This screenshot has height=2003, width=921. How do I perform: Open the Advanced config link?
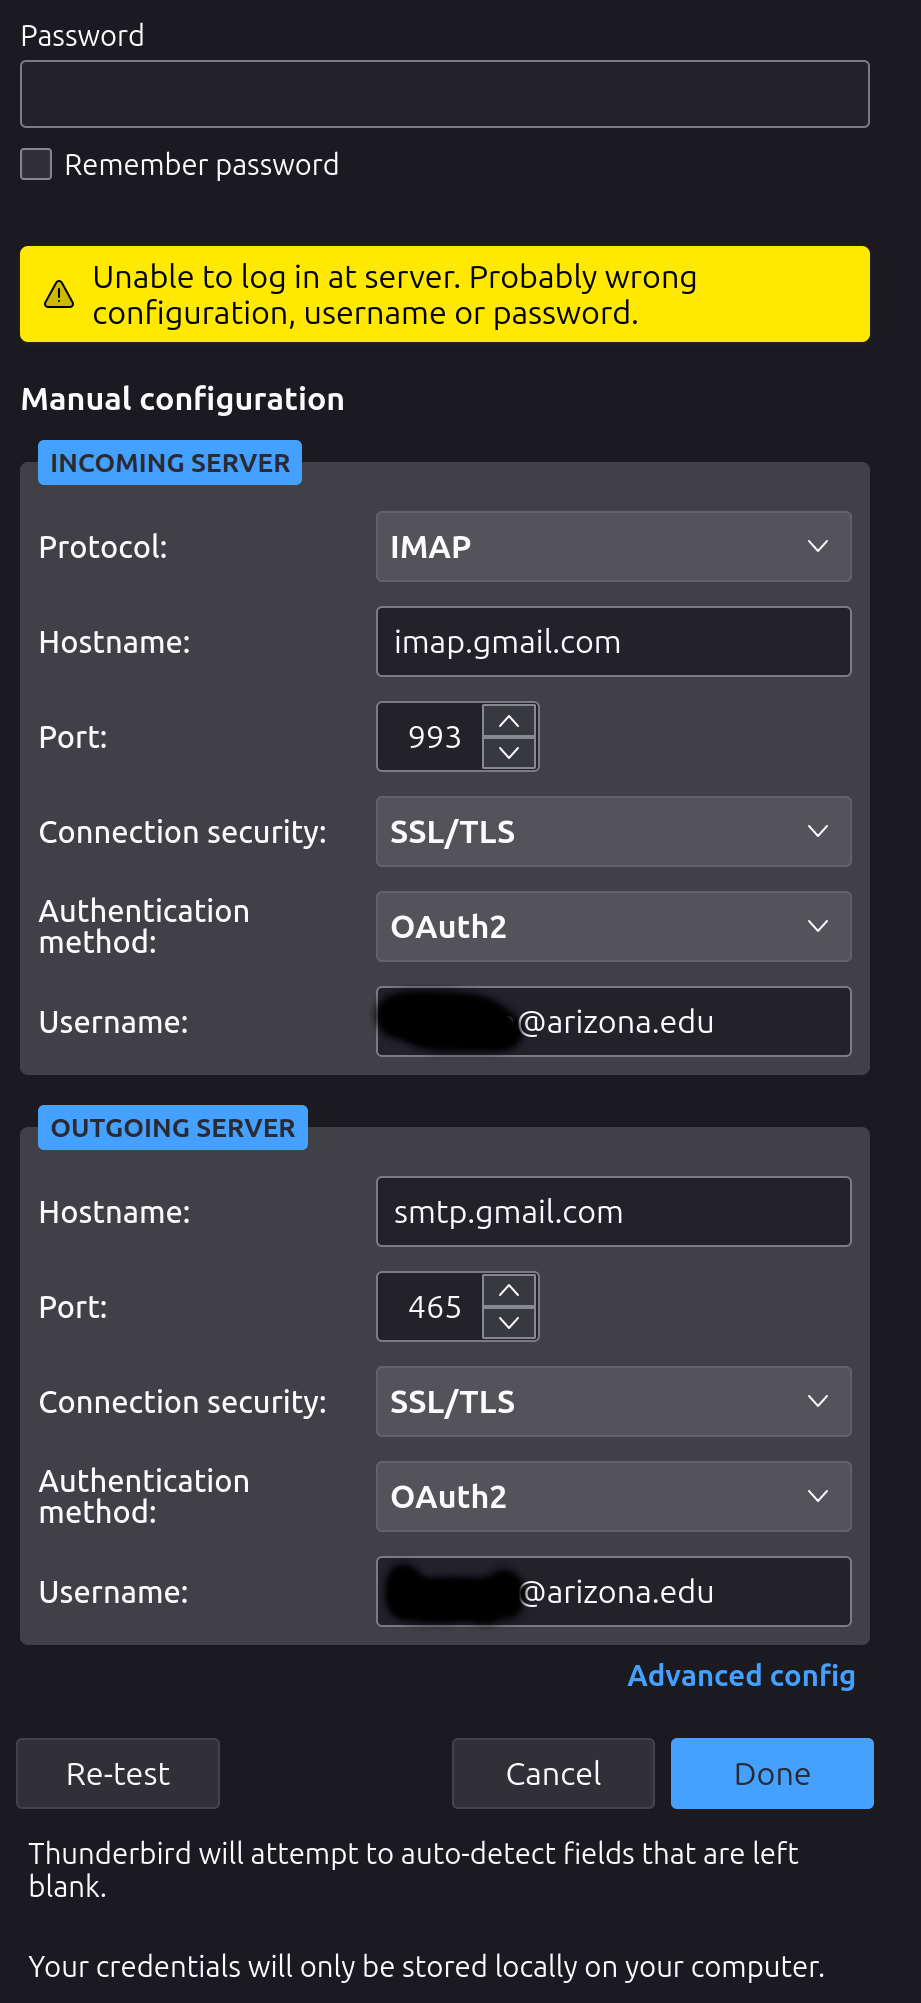coord(741,1676)
